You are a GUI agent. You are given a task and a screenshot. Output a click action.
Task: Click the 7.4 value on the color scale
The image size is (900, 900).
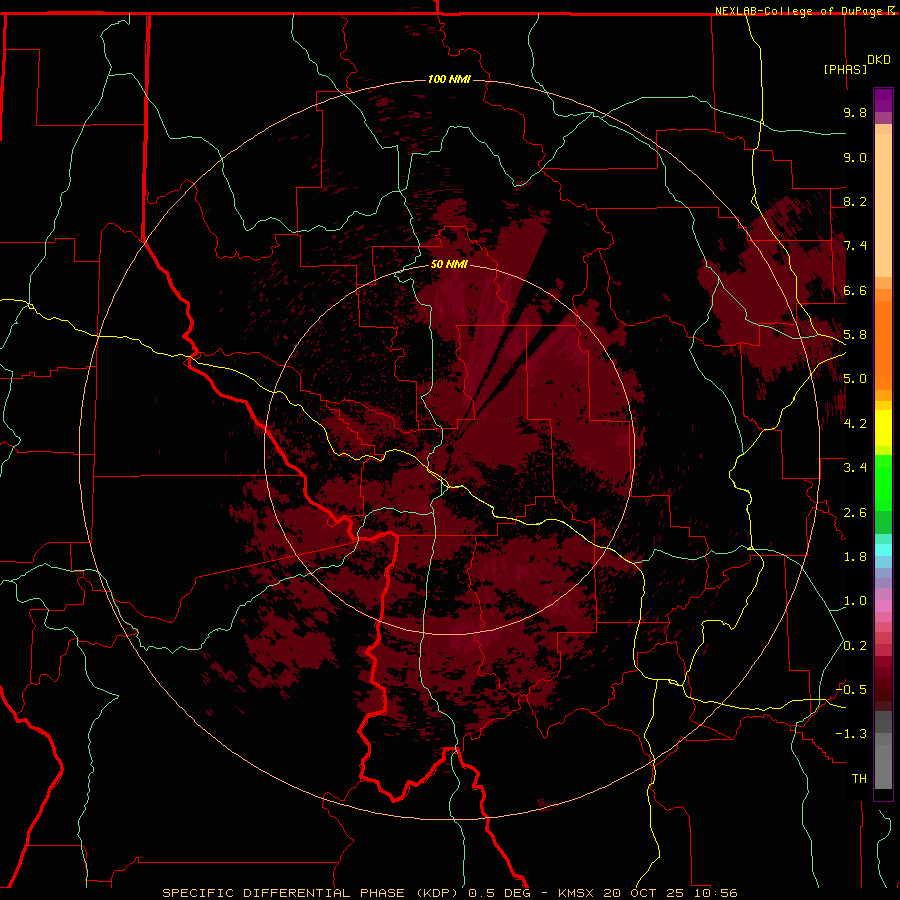(x=855, y=246)
